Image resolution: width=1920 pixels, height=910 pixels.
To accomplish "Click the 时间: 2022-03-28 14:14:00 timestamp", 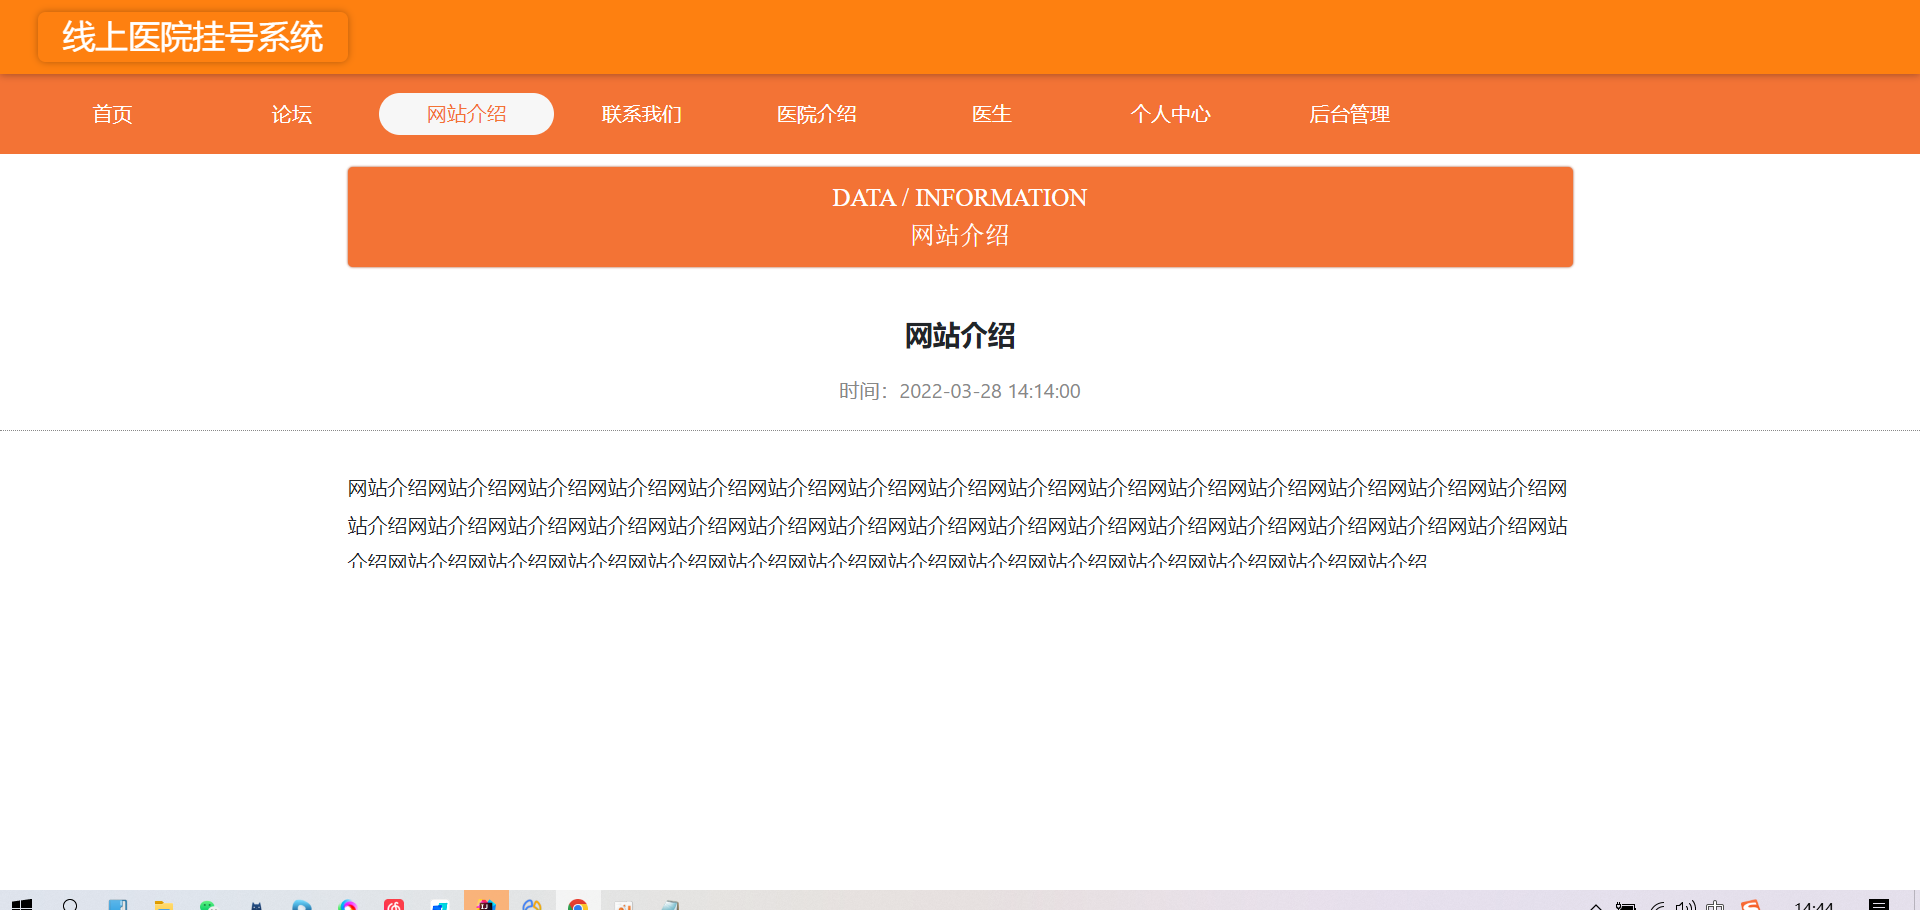I will (x=960, y=391).
